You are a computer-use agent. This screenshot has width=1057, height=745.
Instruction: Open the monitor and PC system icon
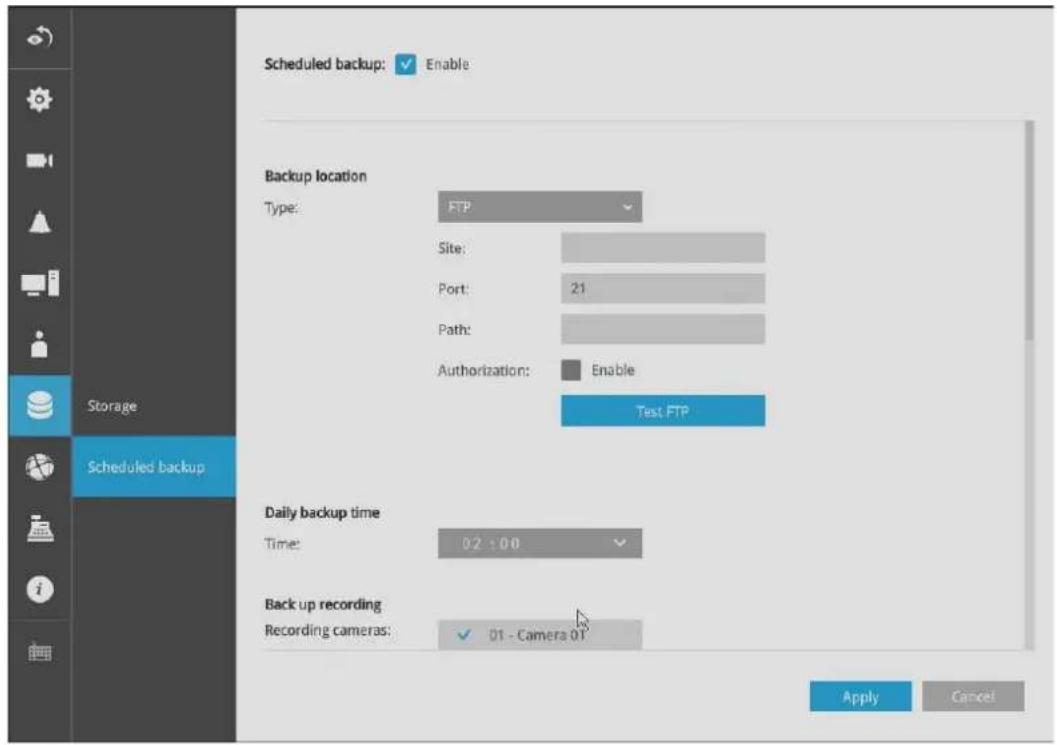(40, 283)
